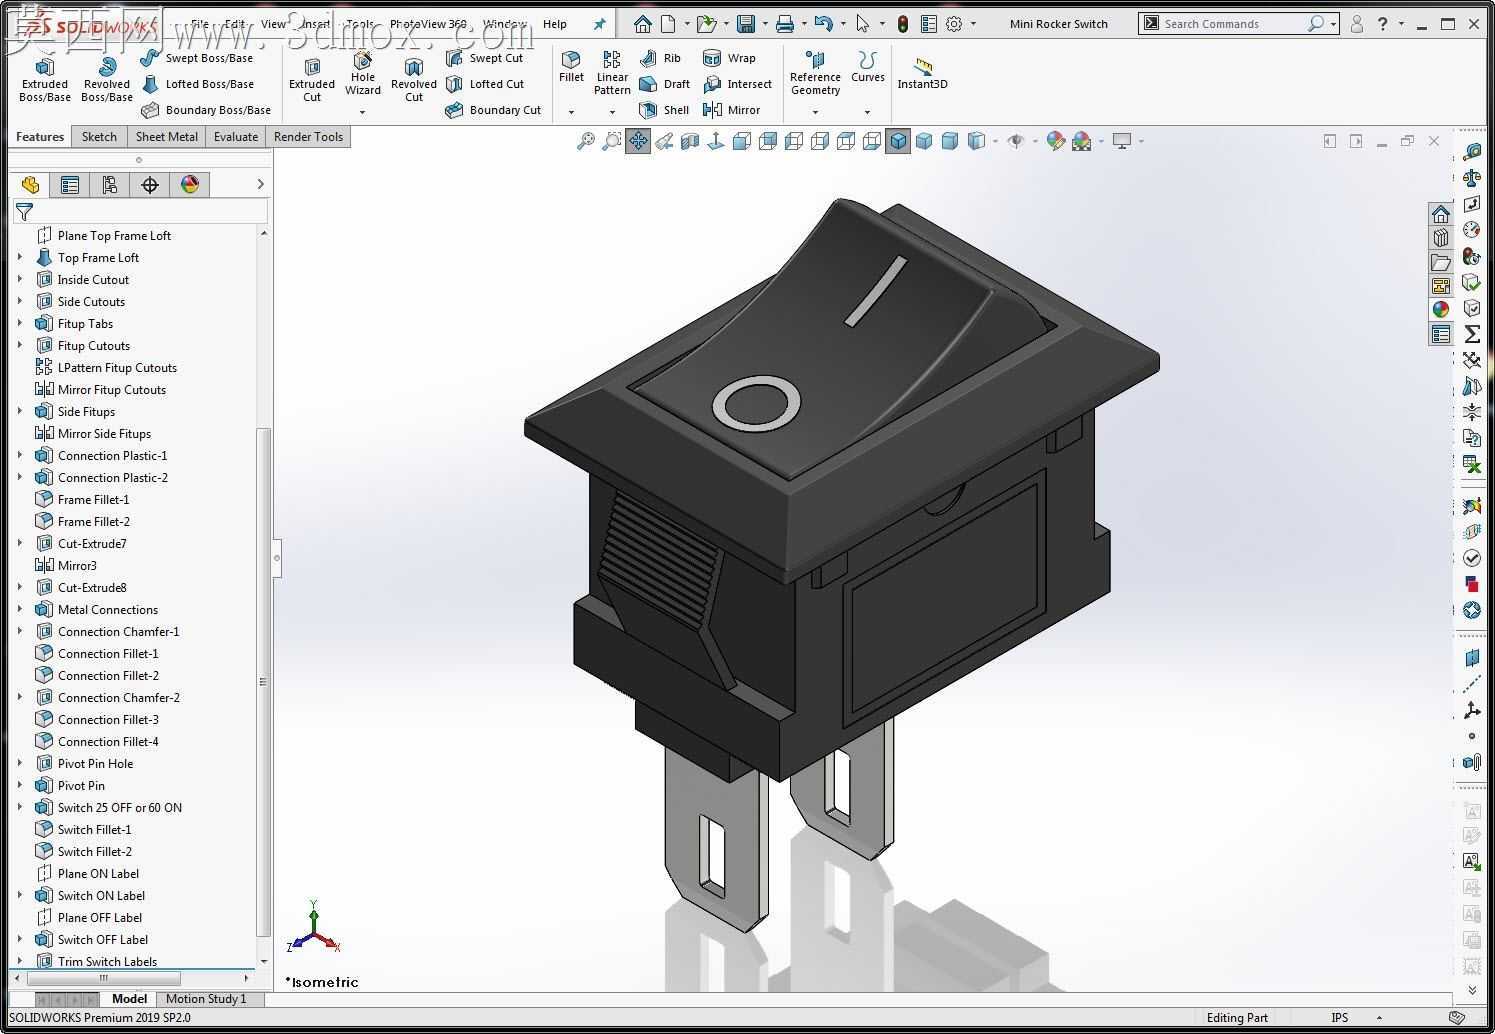This screenshot has height=1034, width=1495.
Task: Click the feature tree filter field
Action: (x=140, y=211)
